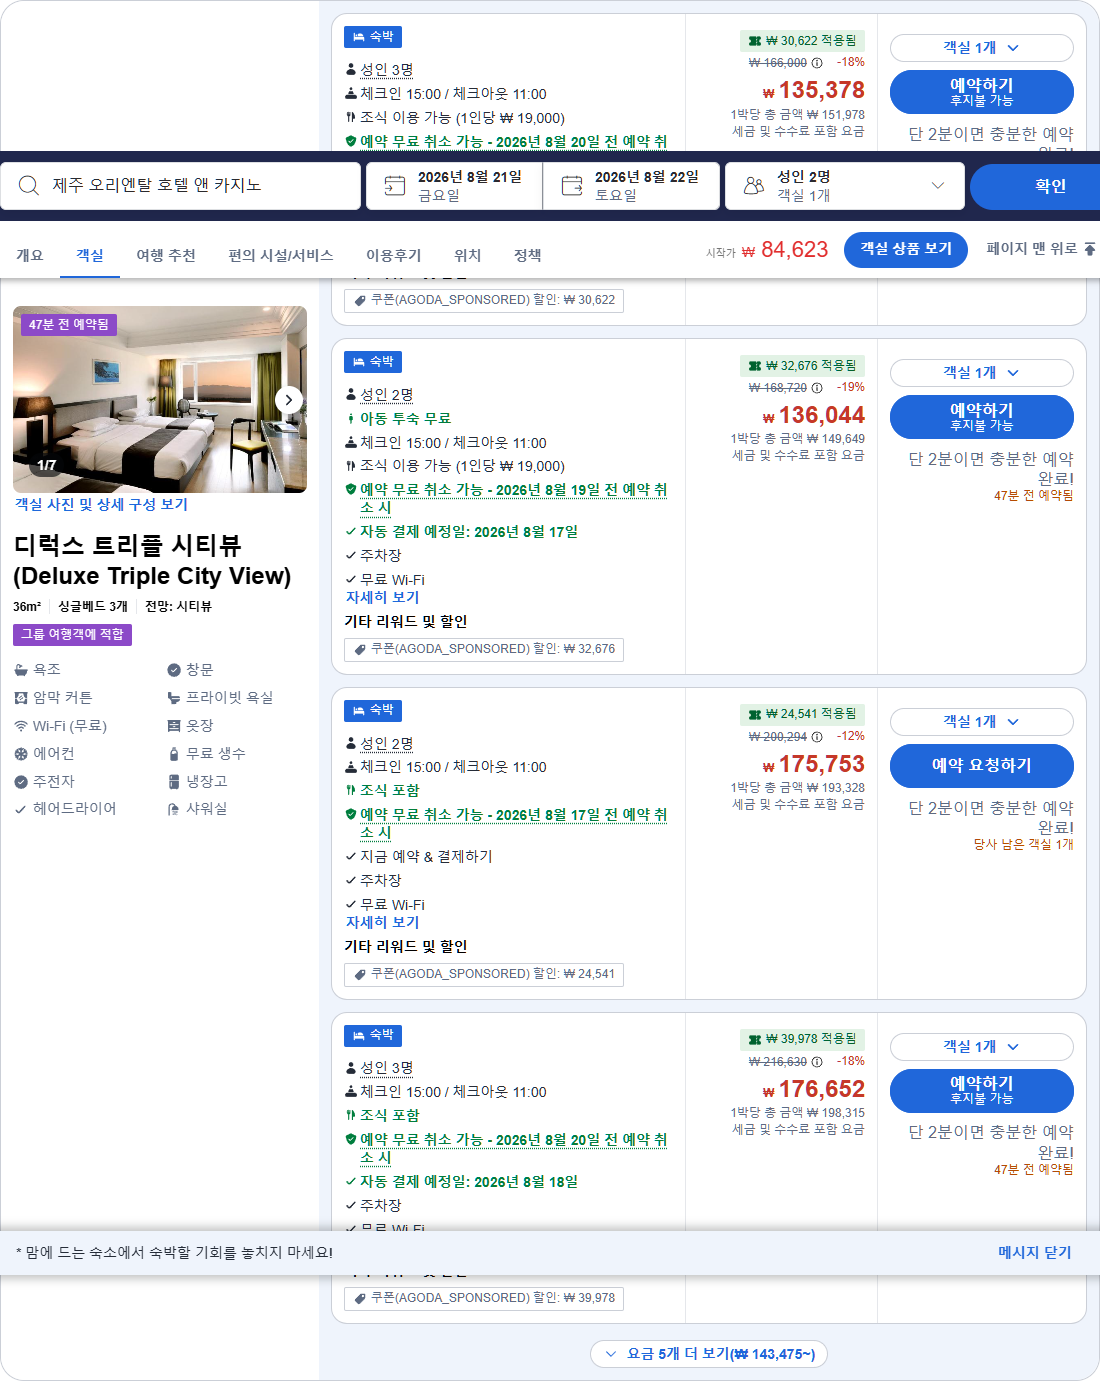The height and width of the screenshot is (1382, 1100).
Task: Click 아동 투숙 무료 text
Action: pyautogui.click(x=405, y=419)
